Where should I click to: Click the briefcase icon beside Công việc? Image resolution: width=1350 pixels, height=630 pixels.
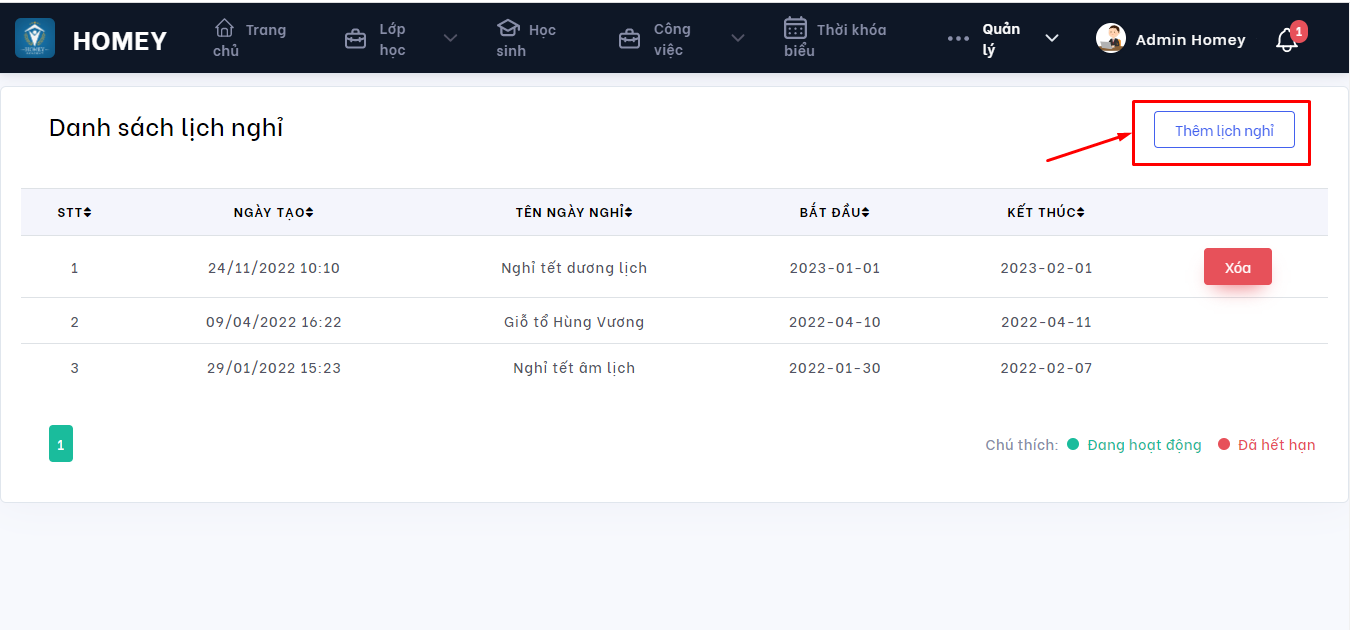629,39
